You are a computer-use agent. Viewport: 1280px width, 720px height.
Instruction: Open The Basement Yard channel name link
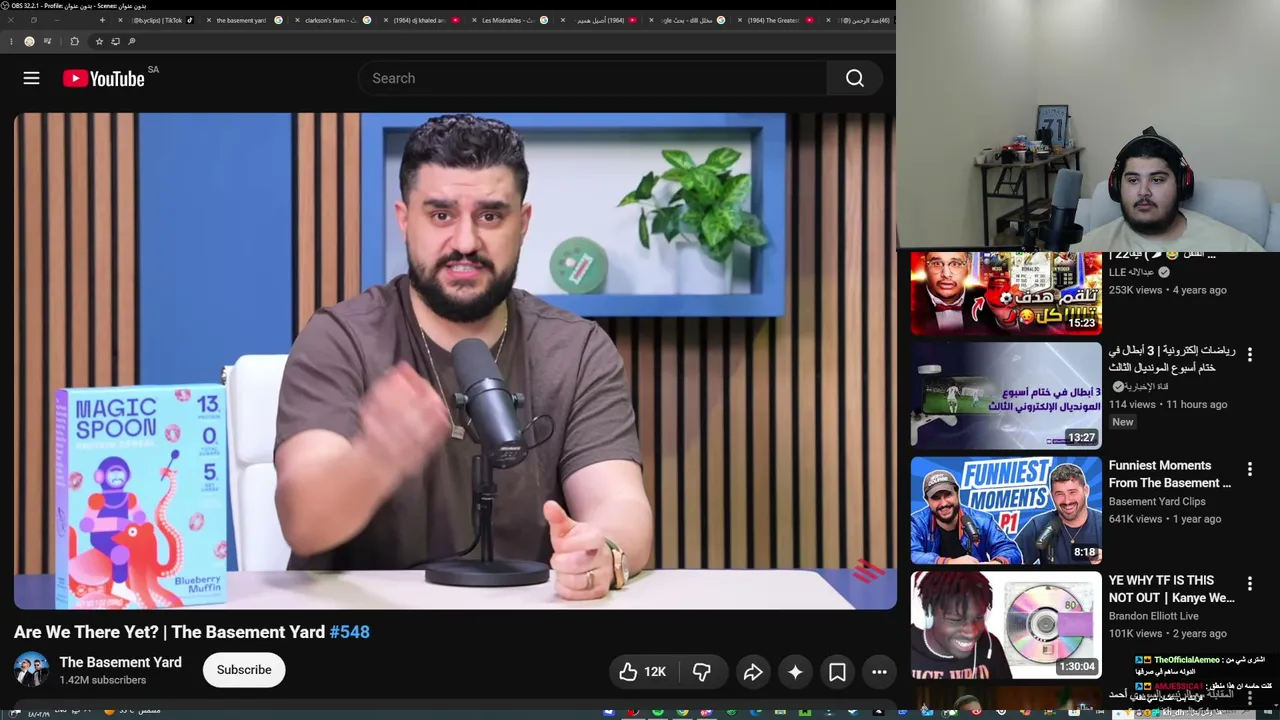(120, 662)
